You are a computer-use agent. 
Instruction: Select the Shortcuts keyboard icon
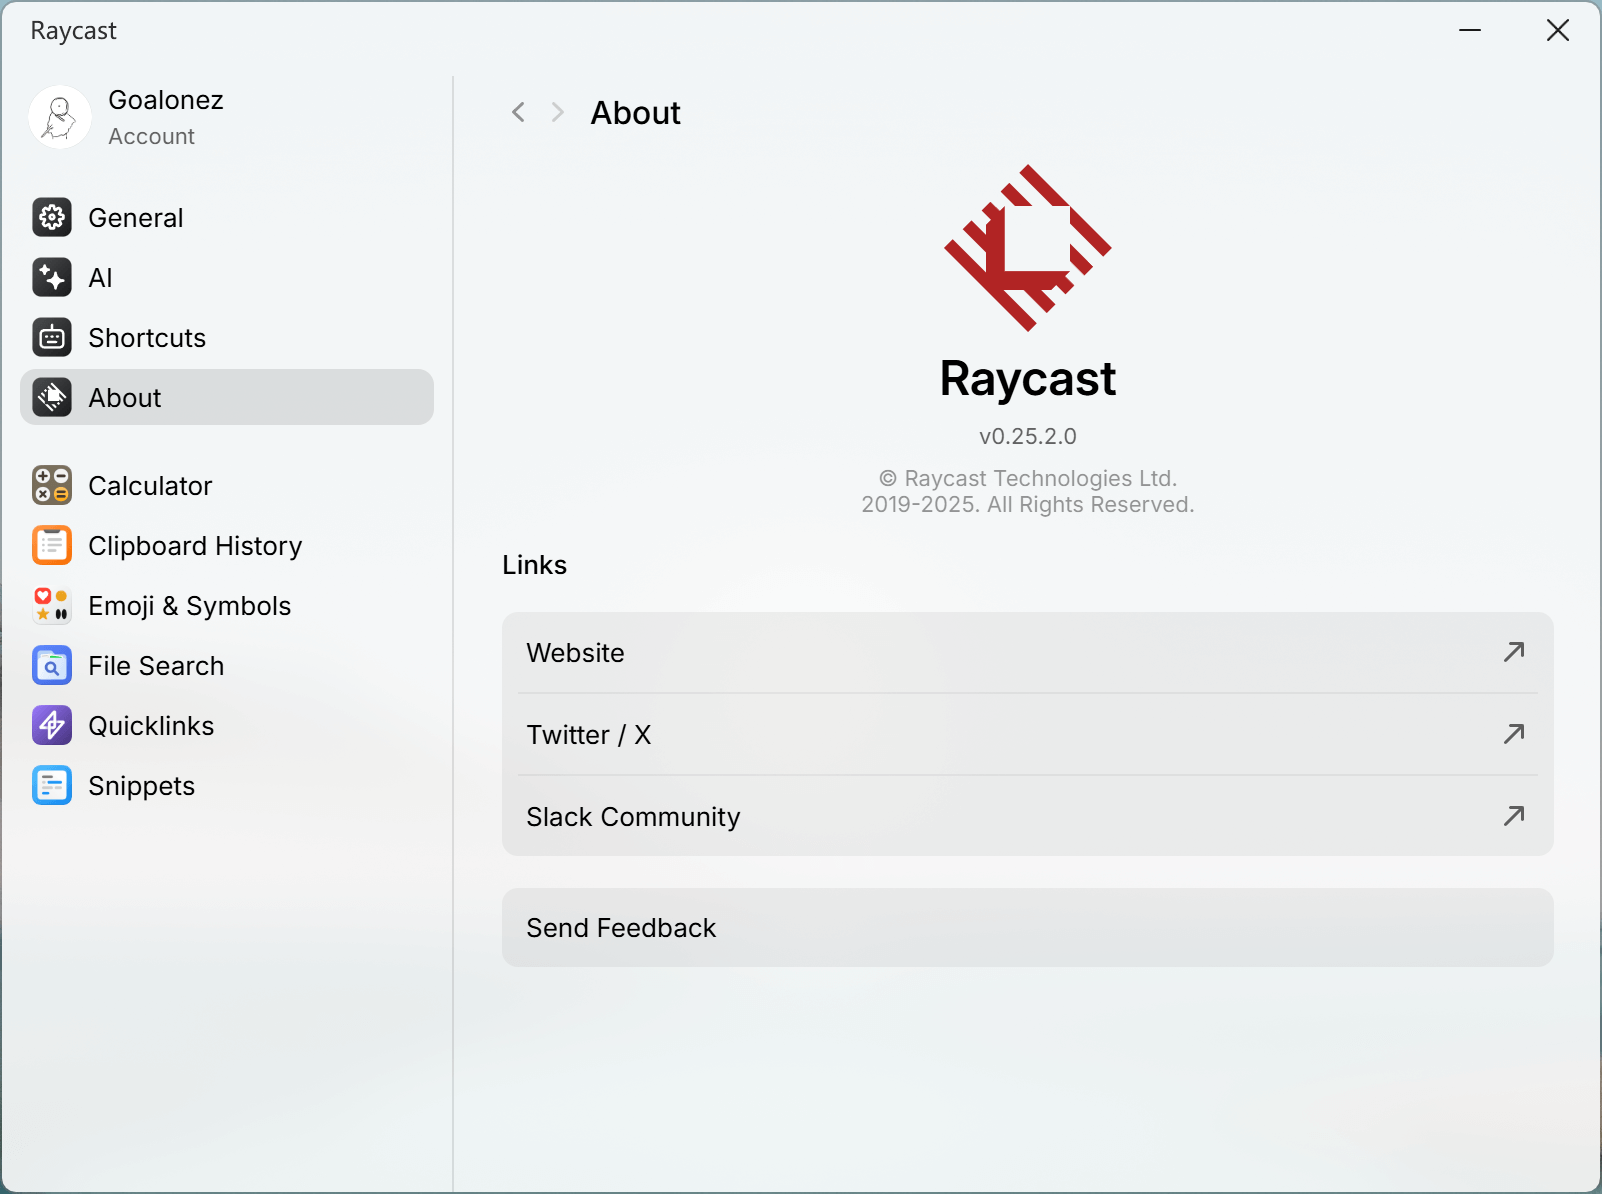point(52,337)
